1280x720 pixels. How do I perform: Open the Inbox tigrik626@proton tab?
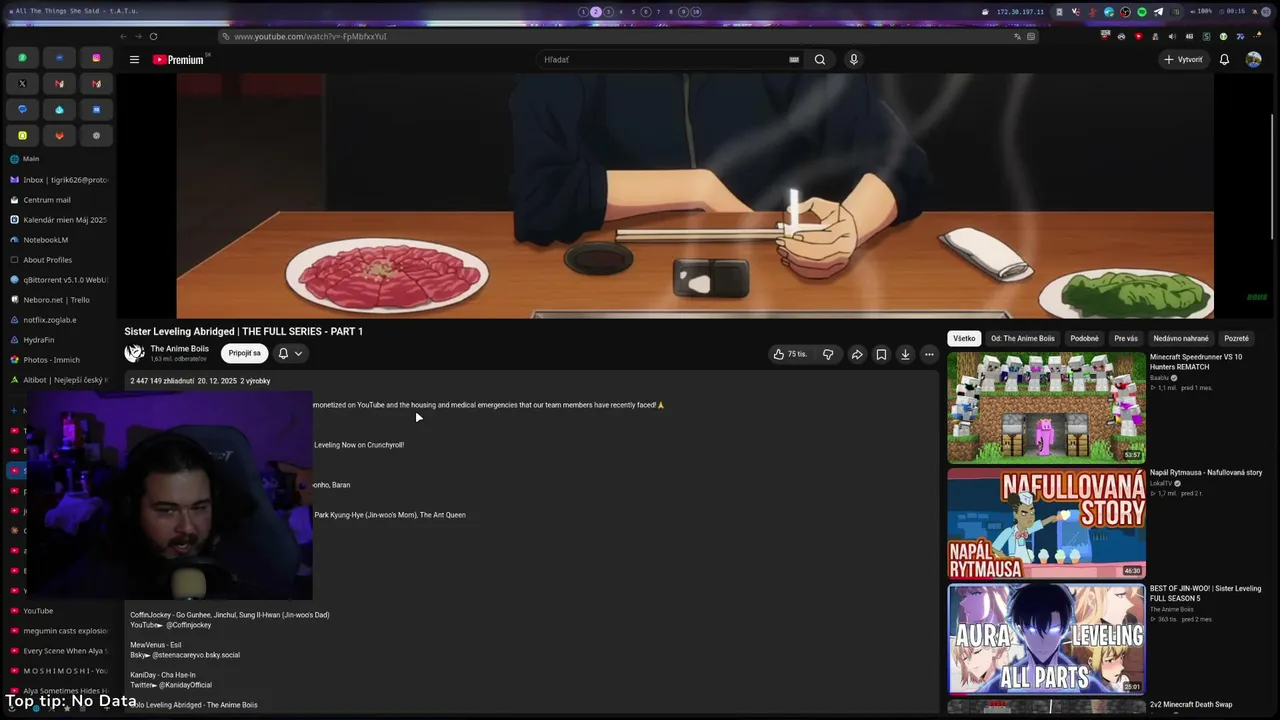coord(58,180)
